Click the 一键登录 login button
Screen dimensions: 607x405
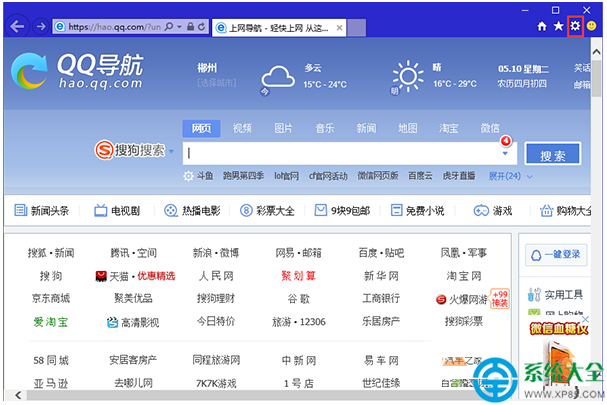(x=556, y=254)
